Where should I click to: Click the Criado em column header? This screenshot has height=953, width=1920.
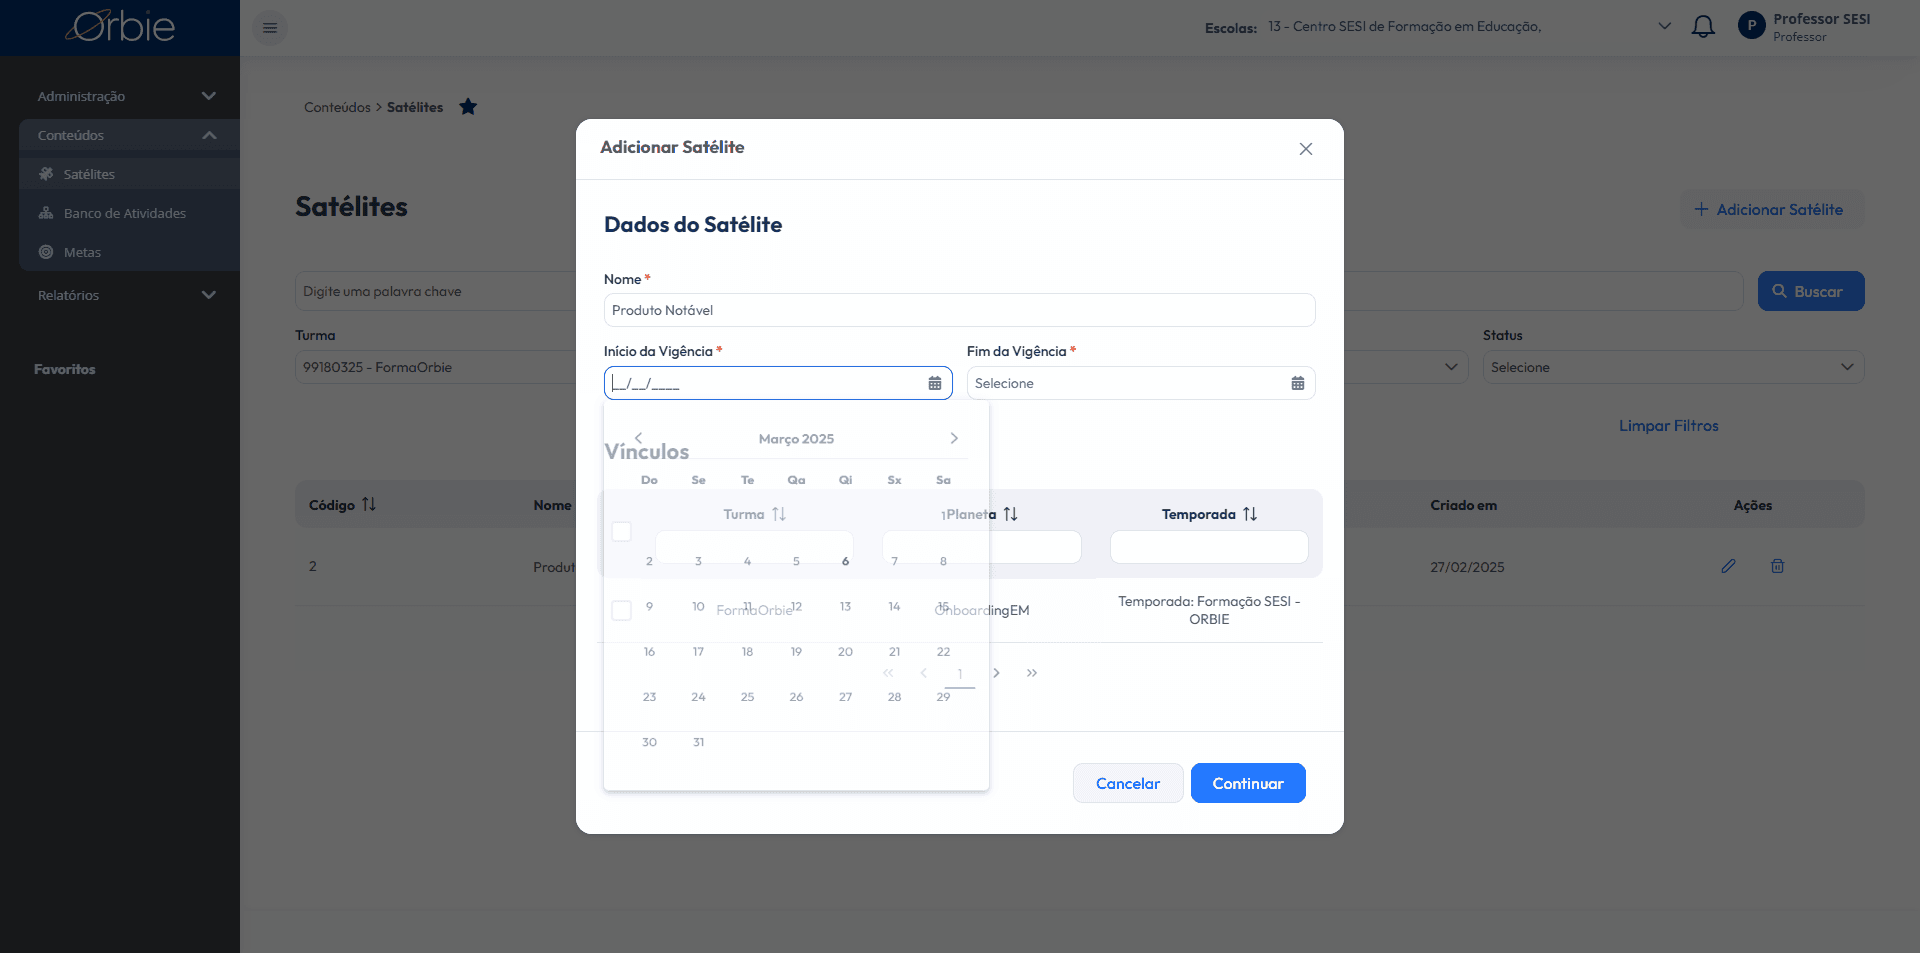[x=1463, y=505]
